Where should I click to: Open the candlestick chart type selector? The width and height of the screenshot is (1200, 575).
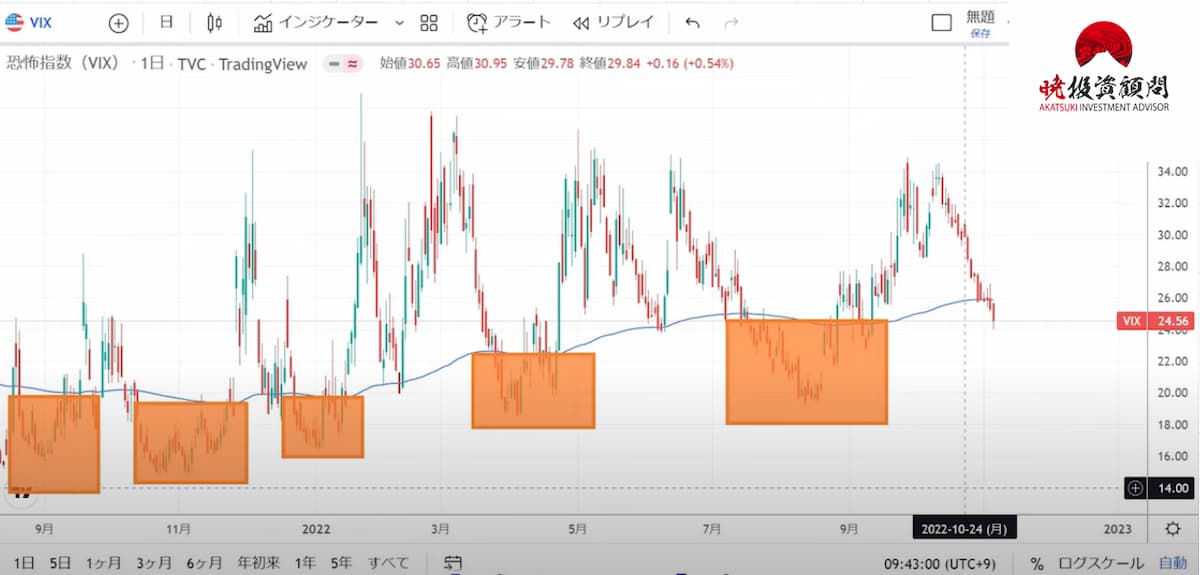pyautogui.click(x=214, y=23)
